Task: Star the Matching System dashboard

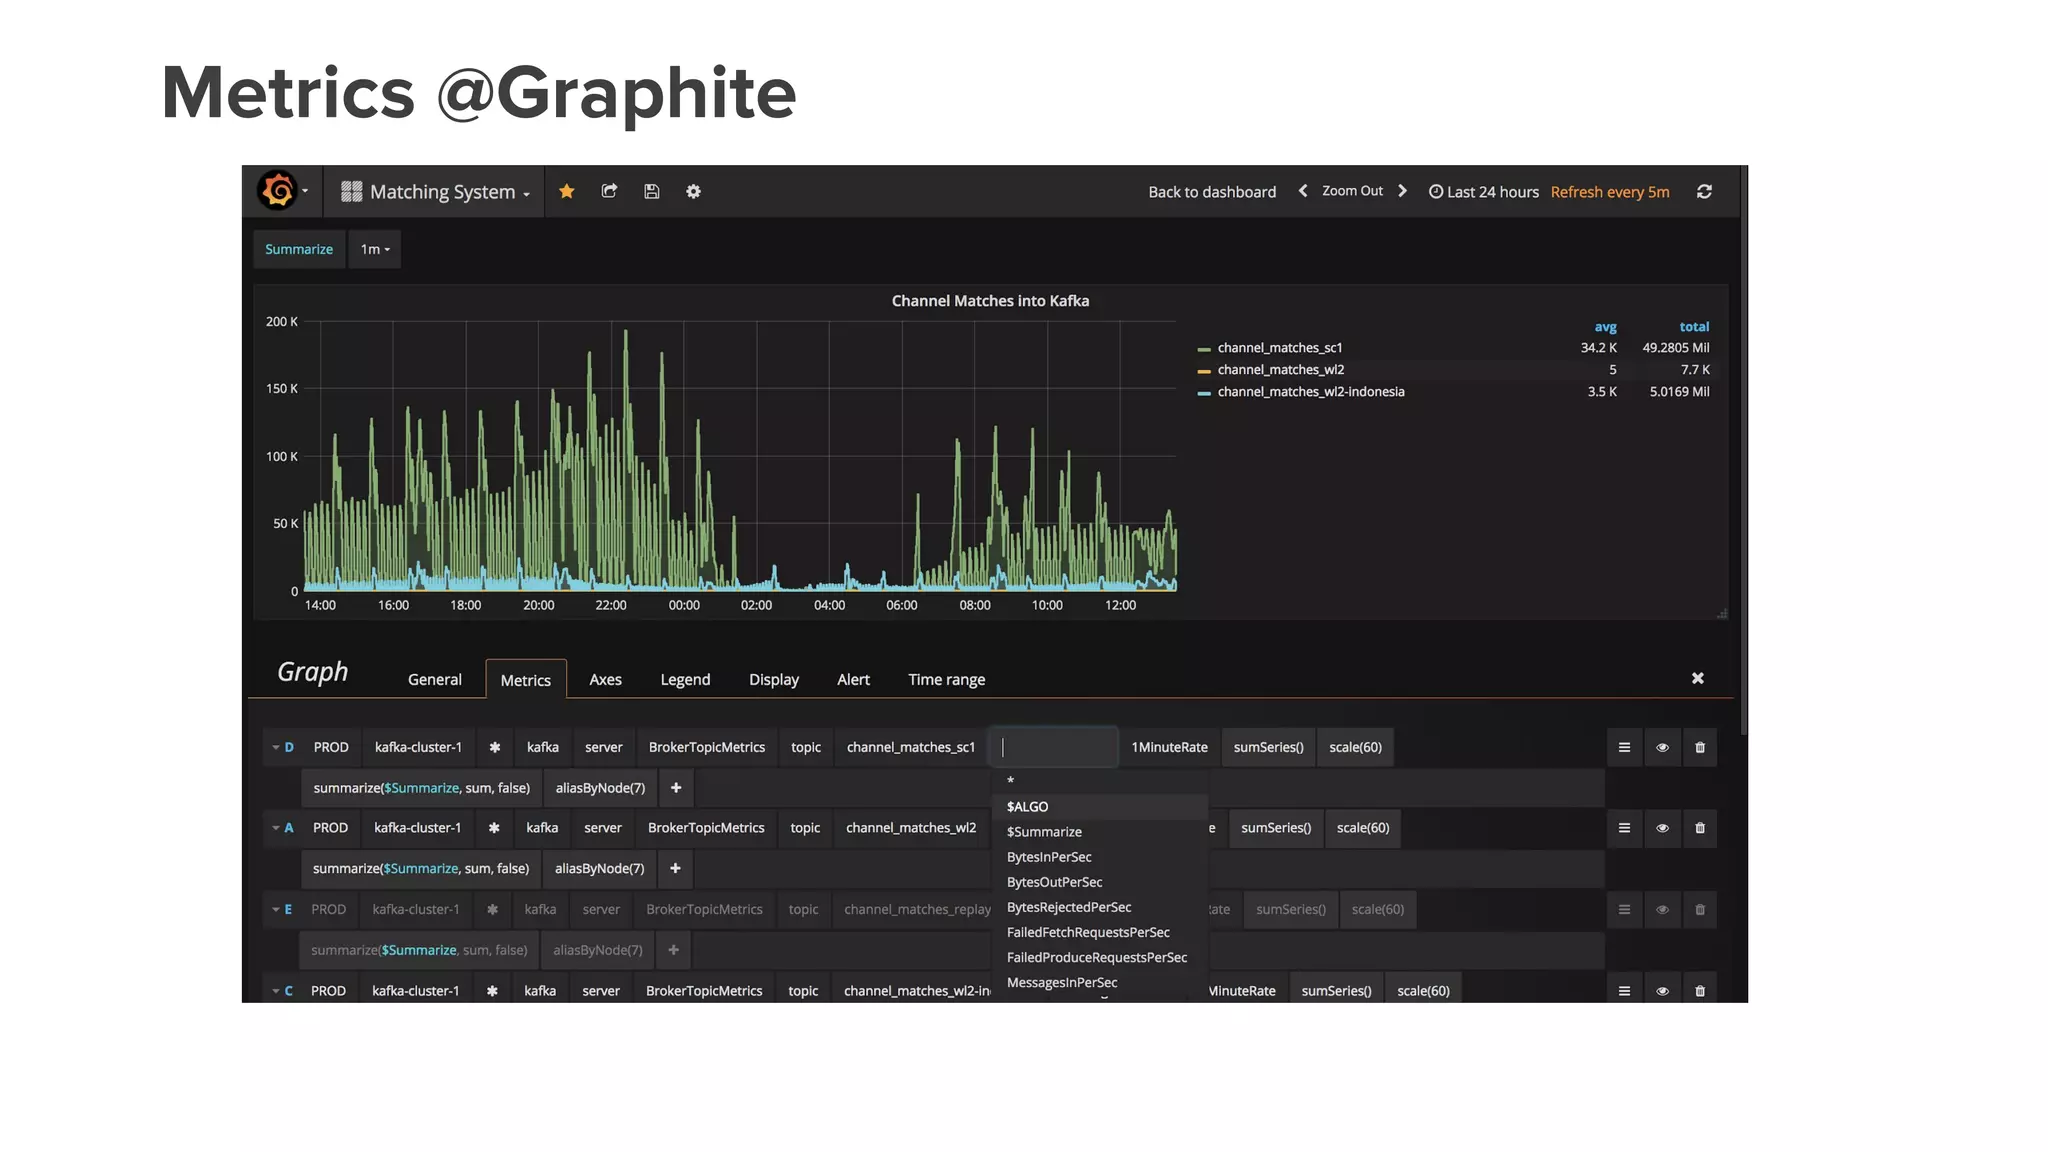Action: click(566, 191)
